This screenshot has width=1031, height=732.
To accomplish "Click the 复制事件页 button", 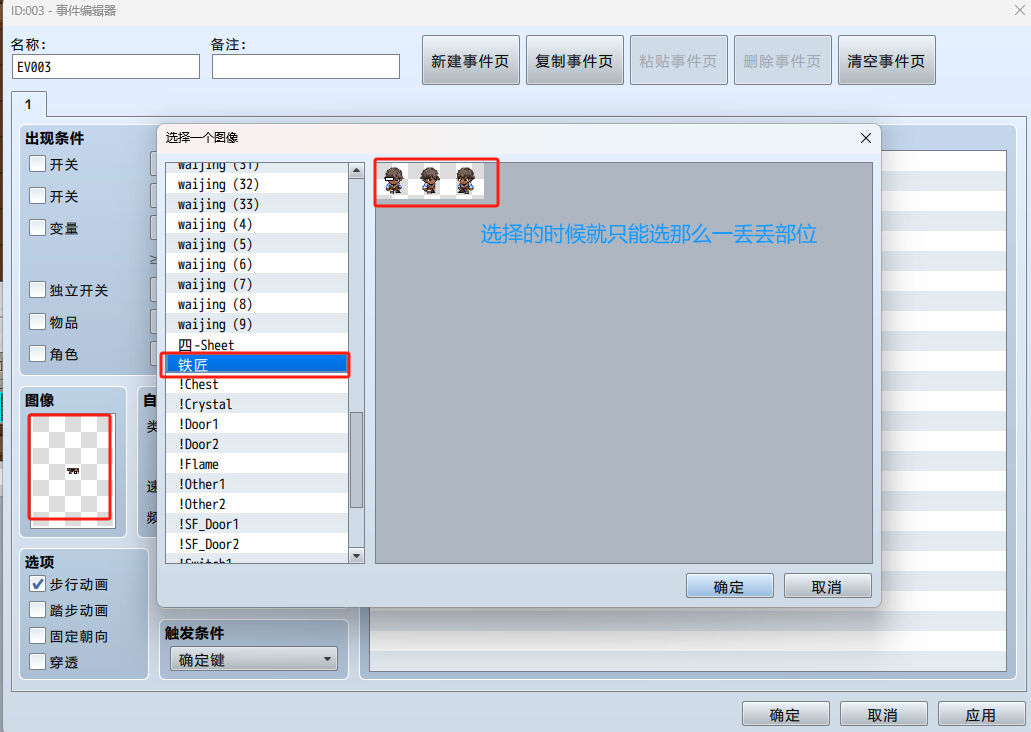I will pyautogui.click(x=575, y=61).
